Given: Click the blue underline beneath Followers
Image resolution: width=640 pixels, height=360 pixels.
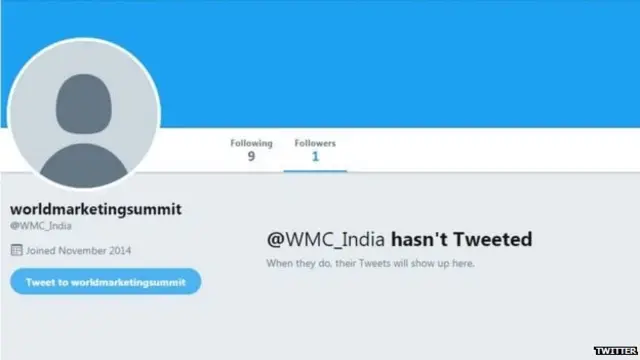Looking at the screenshot, I should 315,171.
